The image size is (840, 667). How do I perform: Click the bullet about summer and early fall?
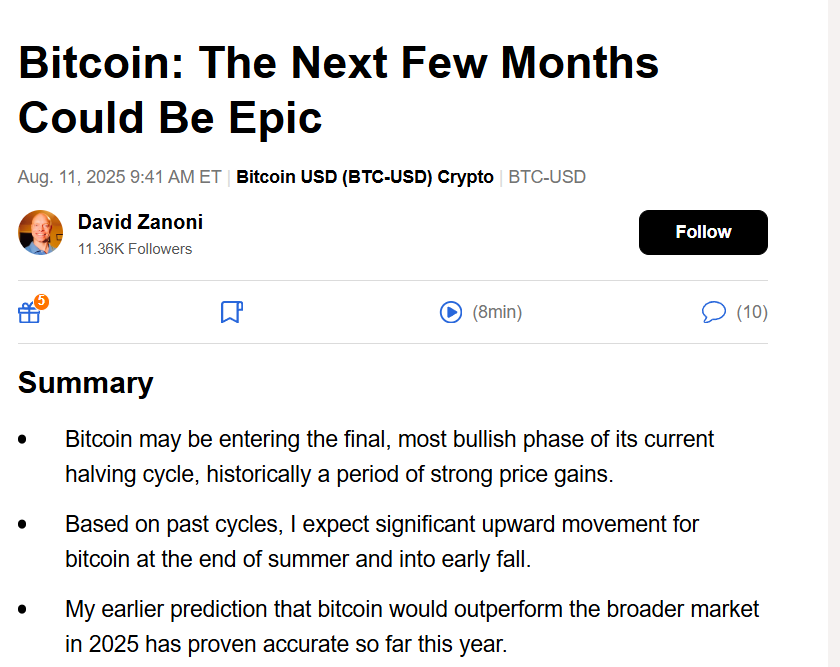382,542
